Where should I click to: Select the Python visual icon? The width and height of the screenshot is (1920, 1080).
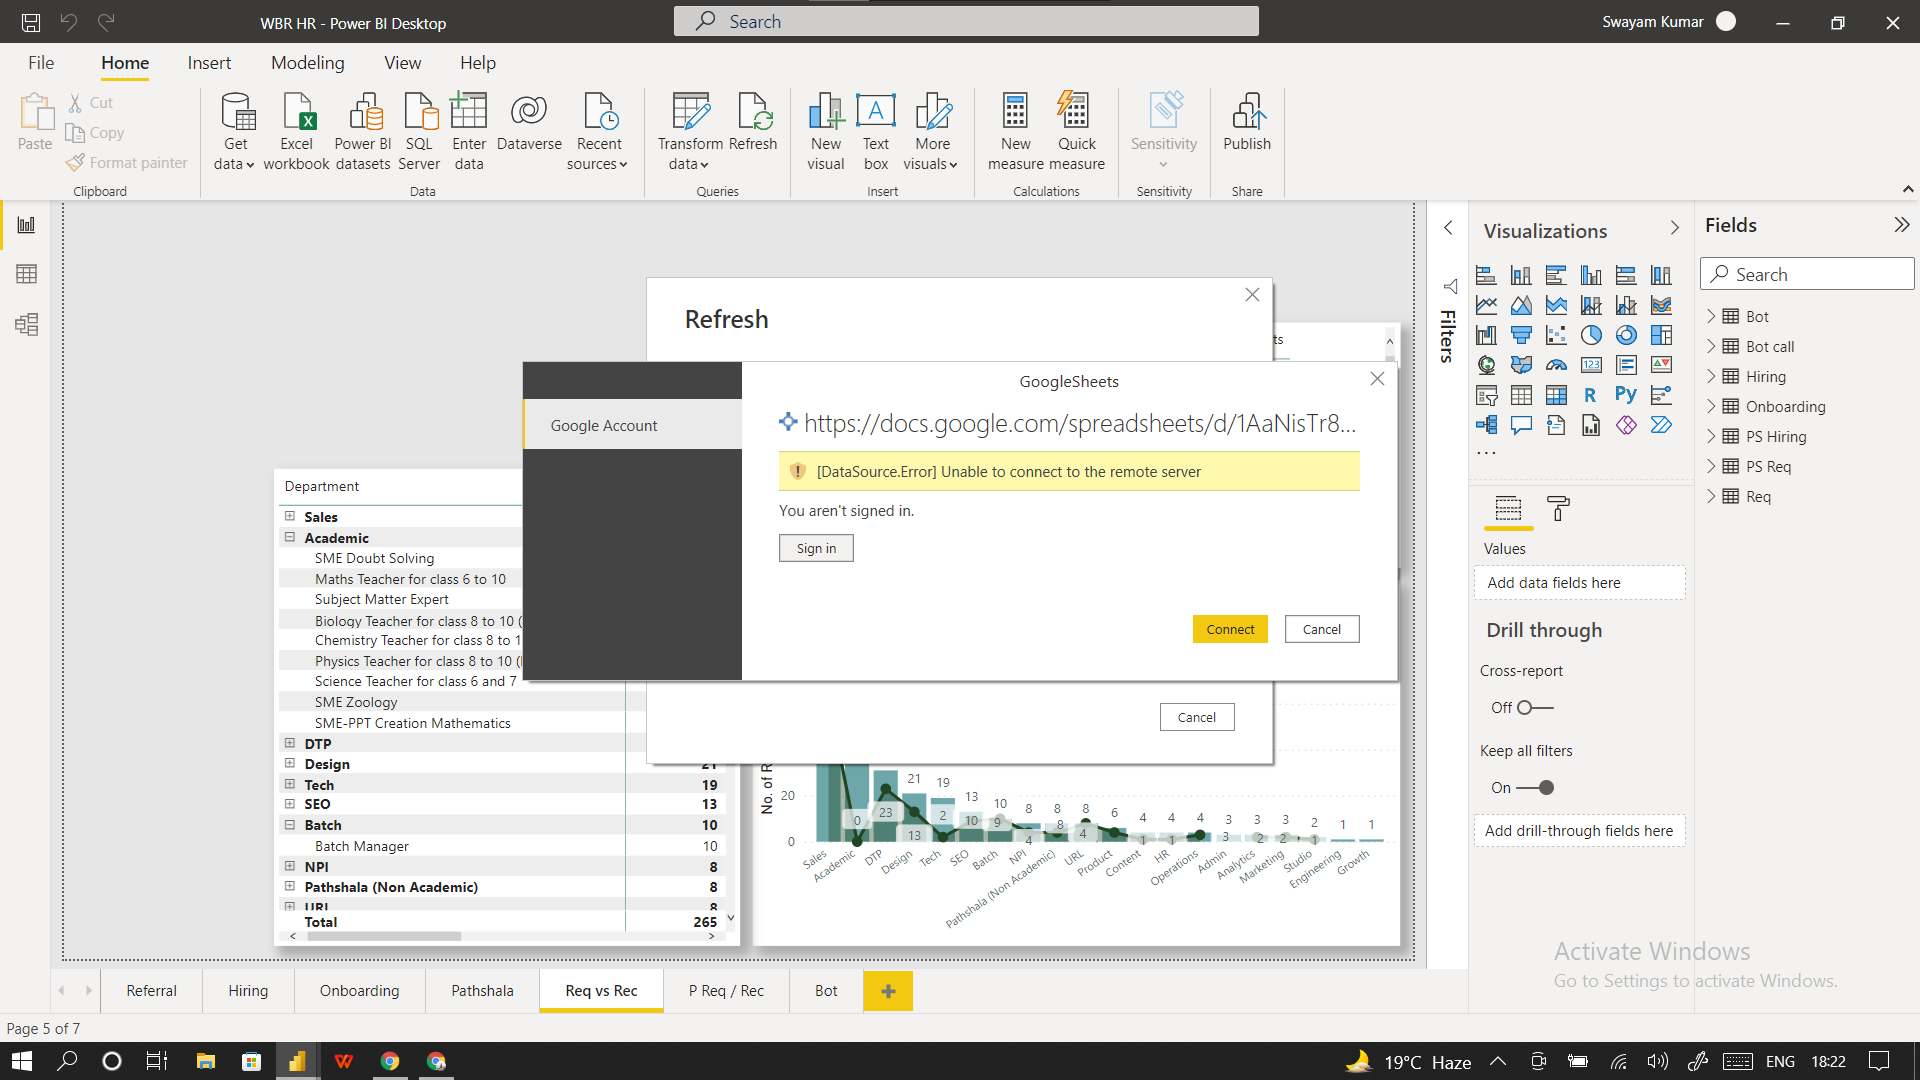[1626, 395]
